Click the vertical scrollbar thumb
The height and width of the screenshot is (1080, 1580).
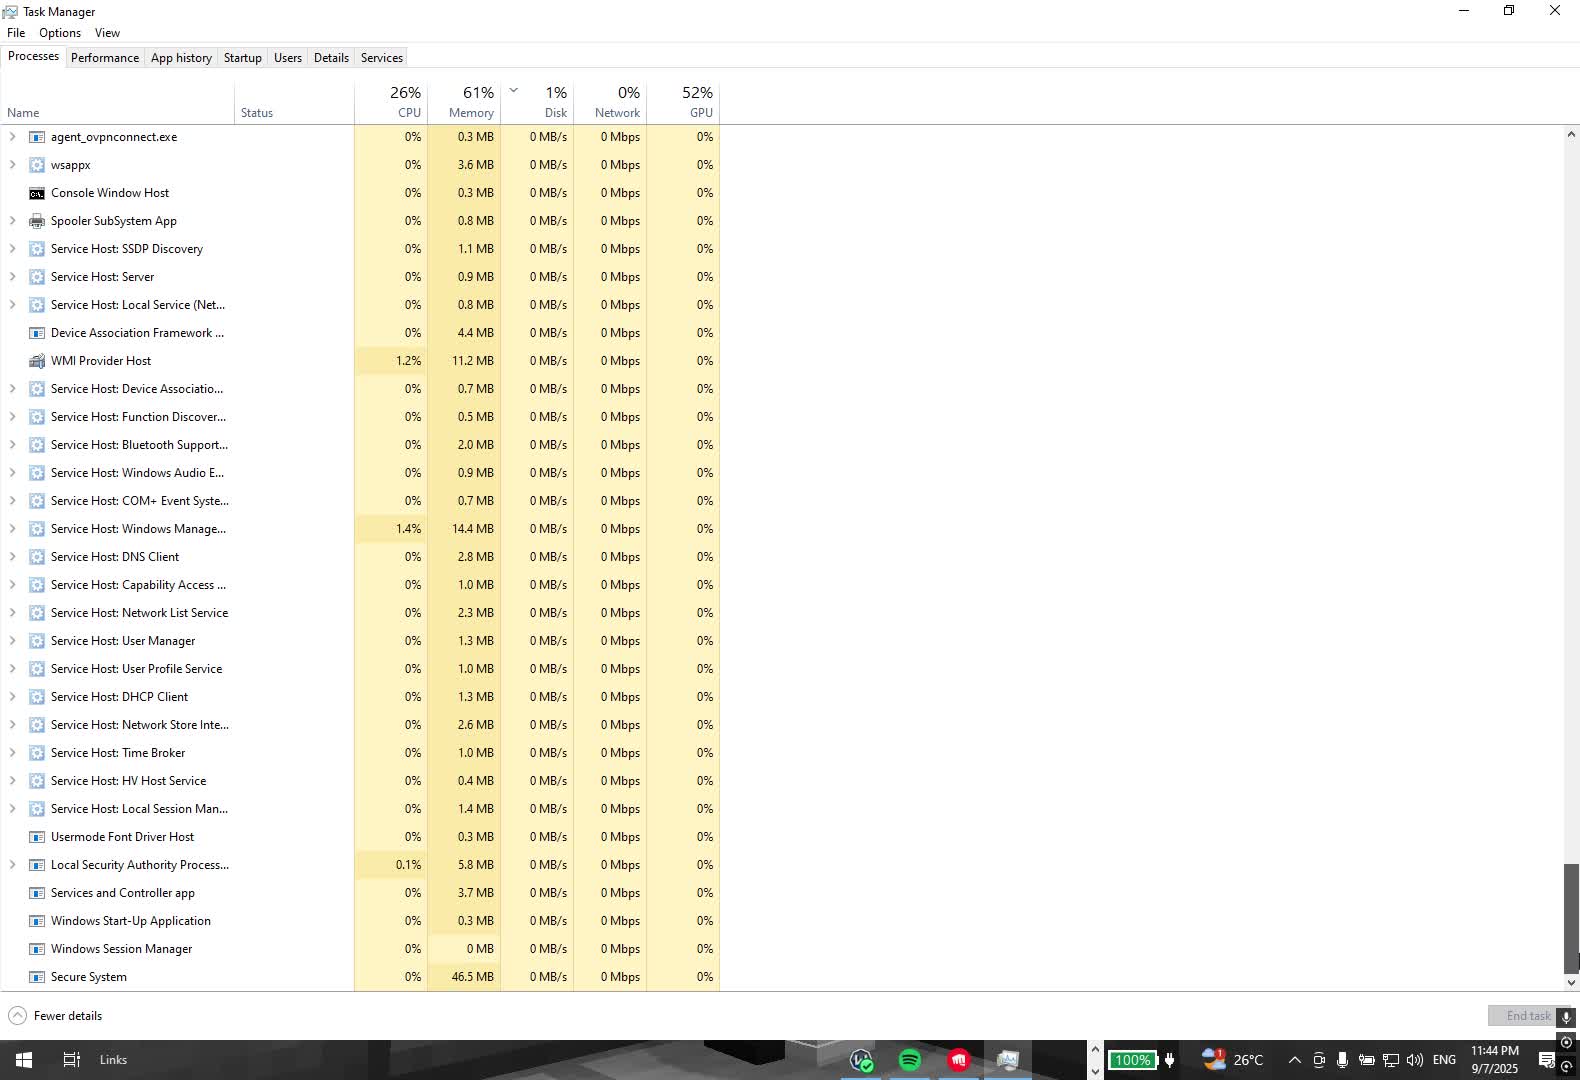coord(1571,917)
